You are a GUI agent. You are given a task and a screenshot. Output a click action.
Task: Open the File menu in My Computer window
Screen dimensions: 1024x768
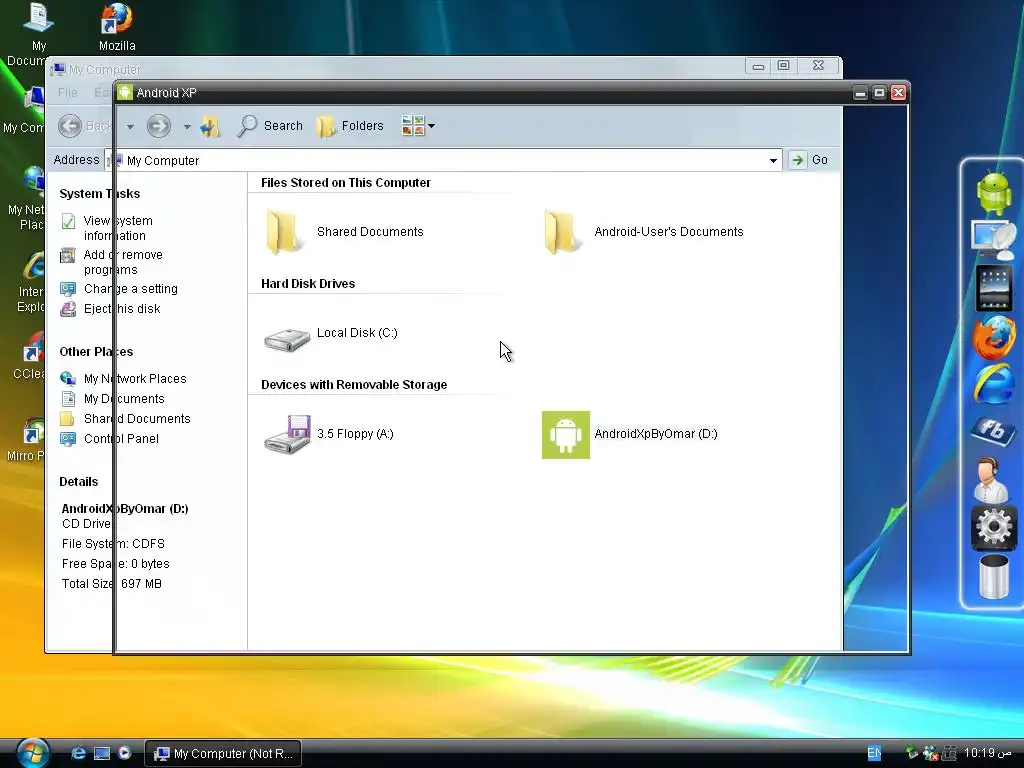(x=67, y=93)
